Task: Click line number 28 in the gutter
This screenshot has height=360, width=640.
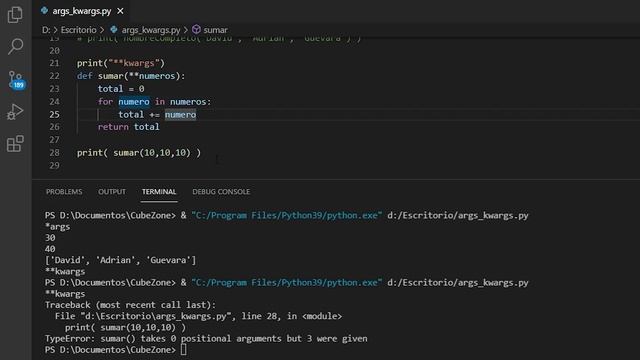Action: pyautogui.click(x=54, y=153)
